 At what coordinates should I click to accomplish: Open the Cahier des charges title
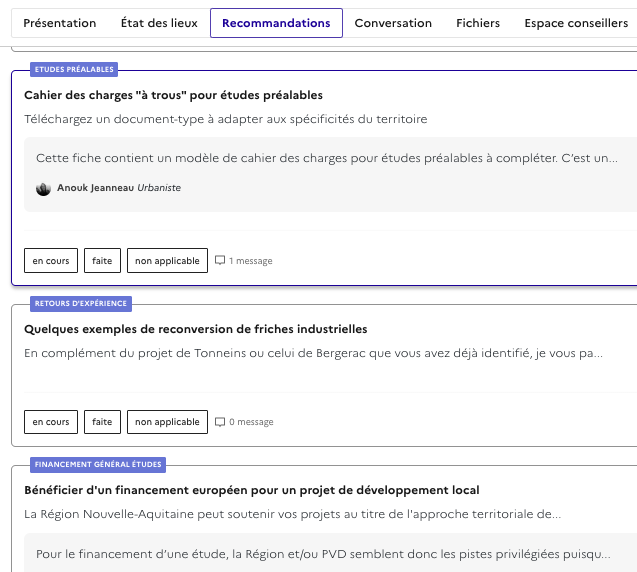173,95
